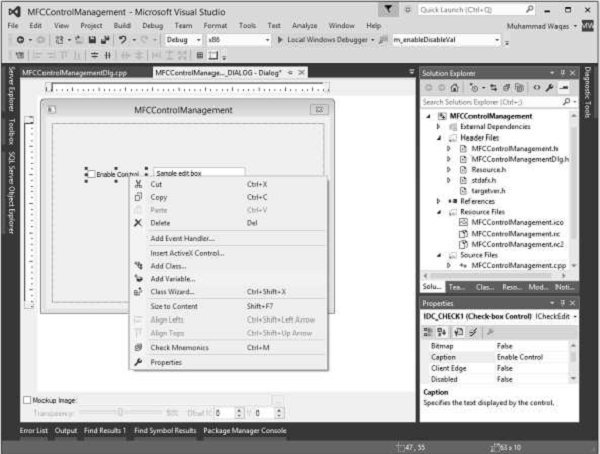This screenshot has width=600, height=454.
Task: Click the Toggle Guides icon in dialog toolbar
Action: (213, 56)
